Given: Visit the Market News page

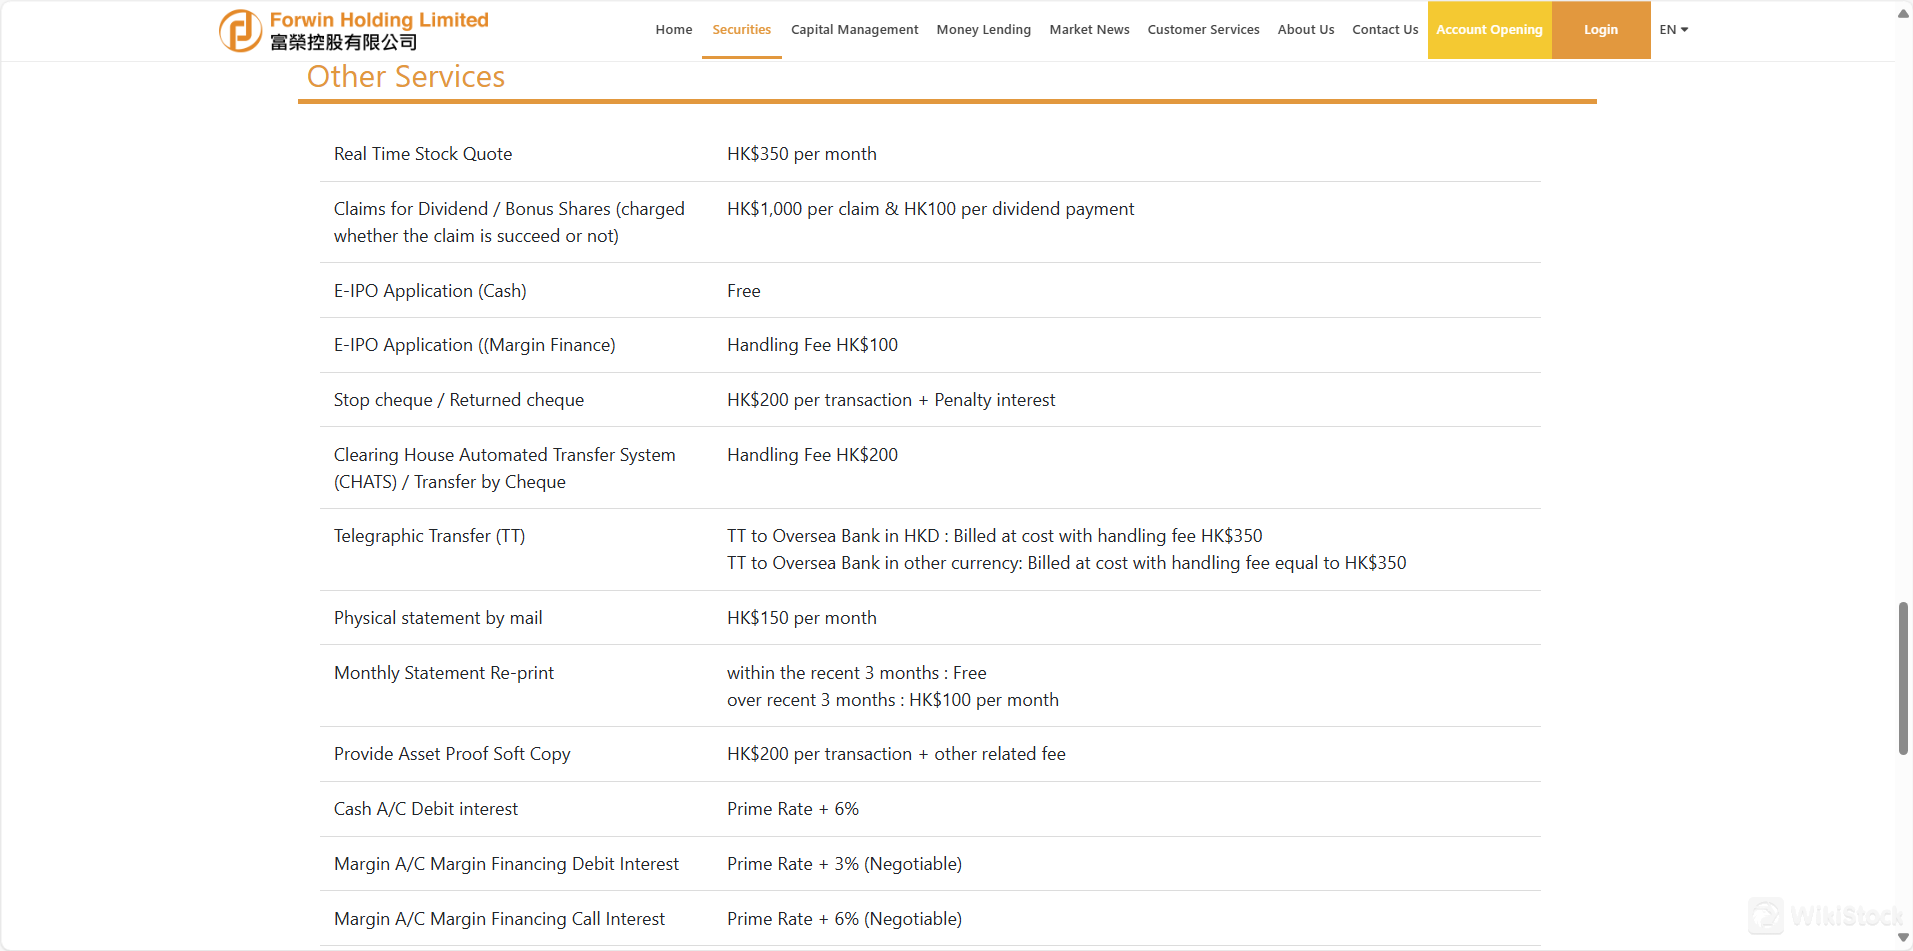Looking at the screenshot, I should point(1088,29).
